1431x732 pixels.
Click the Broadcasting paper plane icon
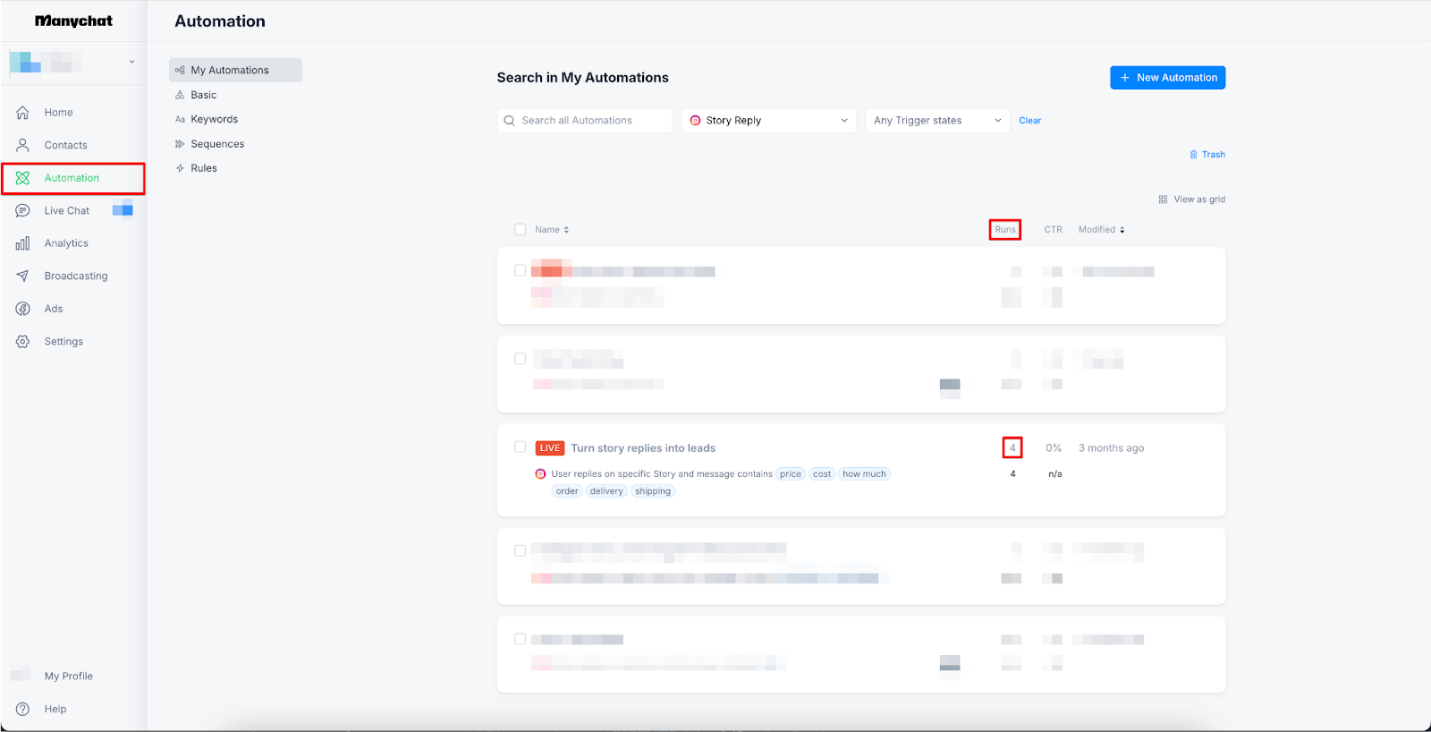pyautogui.click(x=22, y=276)
